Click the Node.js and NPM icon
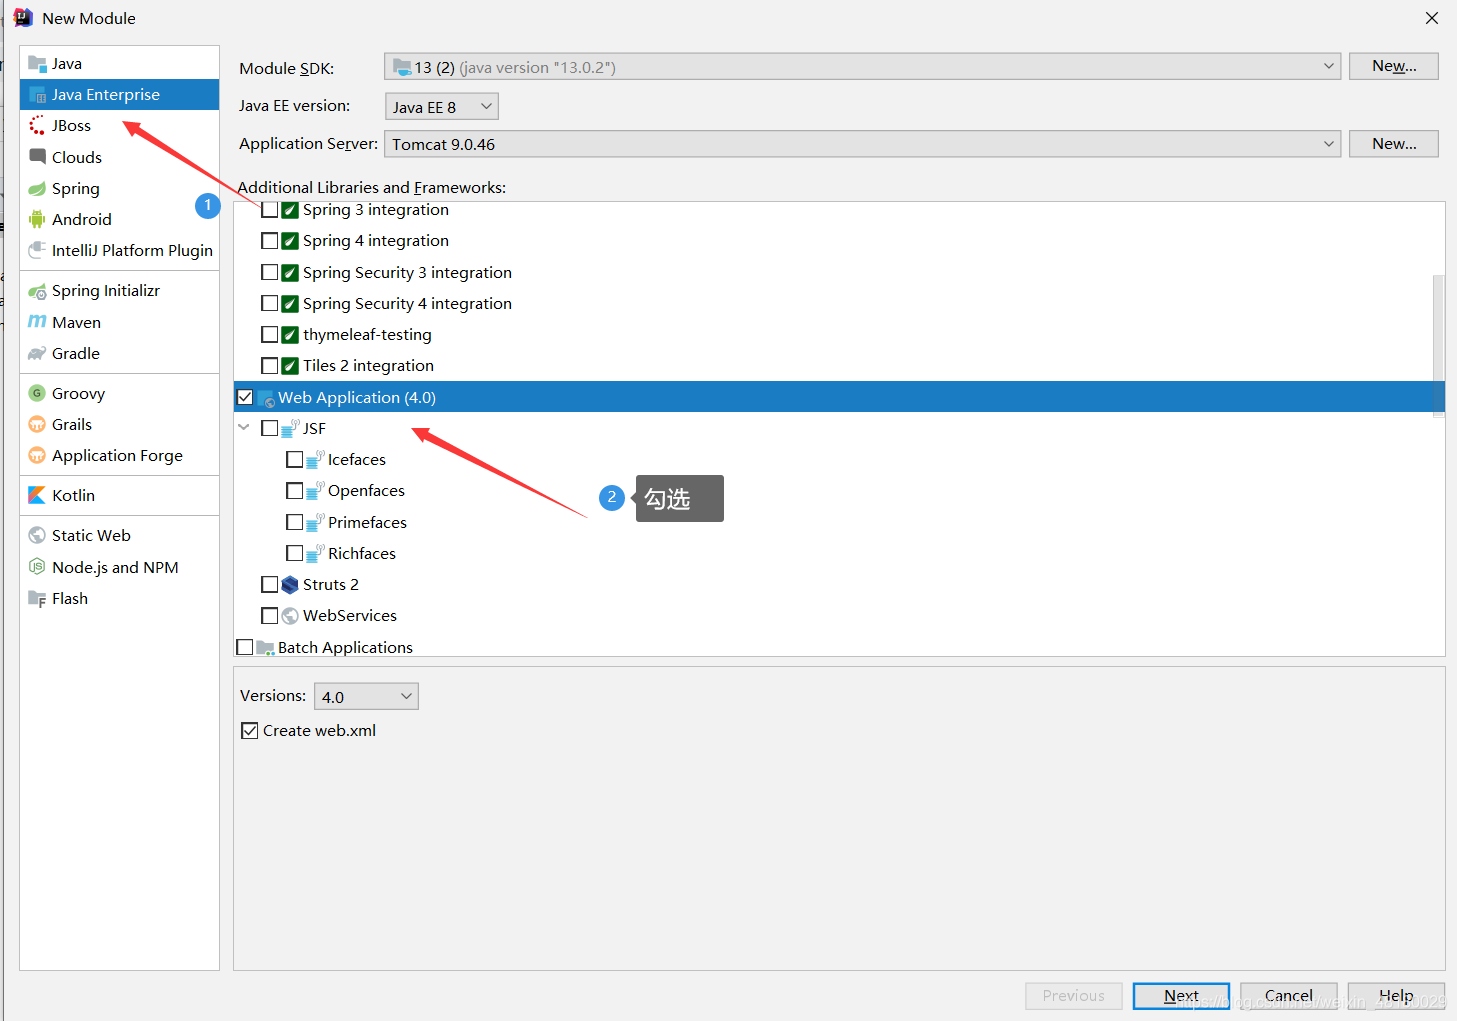 coord(37,567)
